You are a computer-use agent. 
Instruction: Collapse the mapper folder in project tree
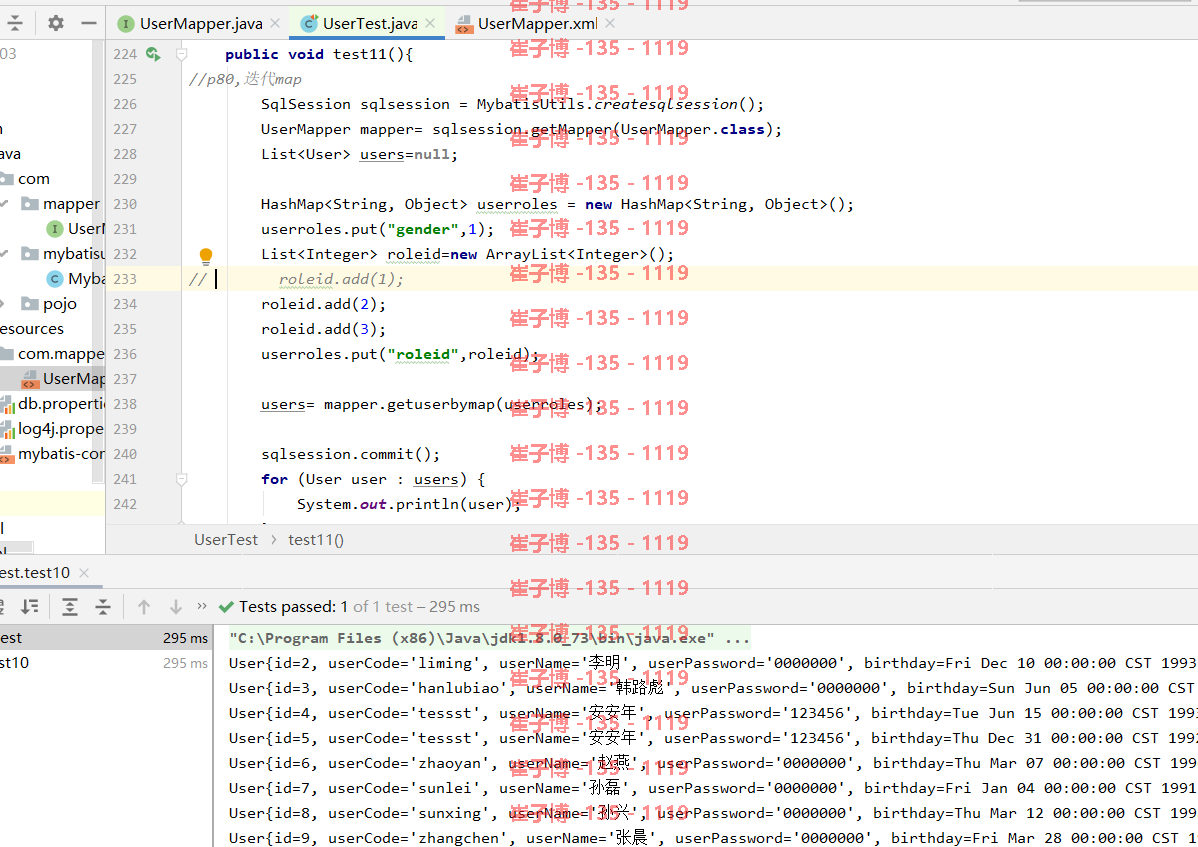point(5,203)
